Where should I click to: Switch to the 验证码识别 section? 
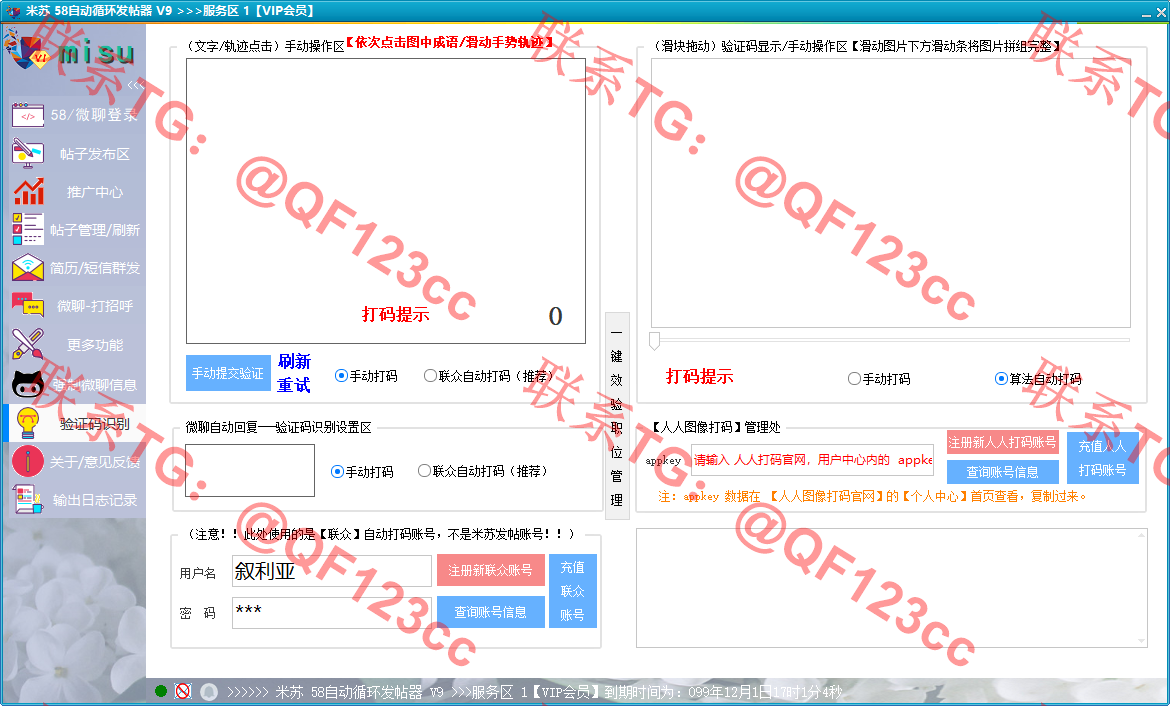(x=75, y=424)
